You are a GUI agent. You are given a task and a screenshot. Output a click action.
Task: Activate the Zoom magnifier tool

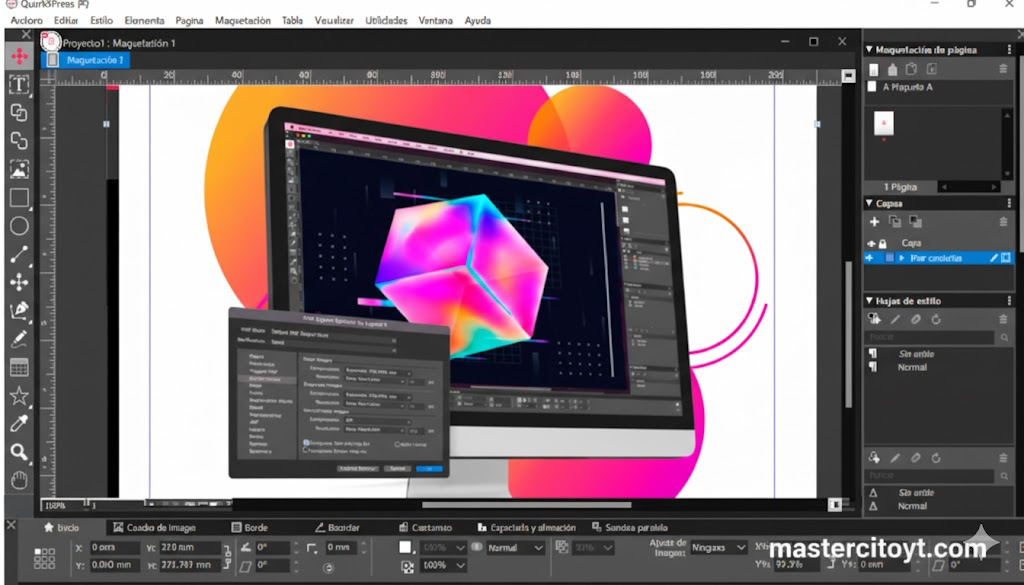(x=18, y=453)
